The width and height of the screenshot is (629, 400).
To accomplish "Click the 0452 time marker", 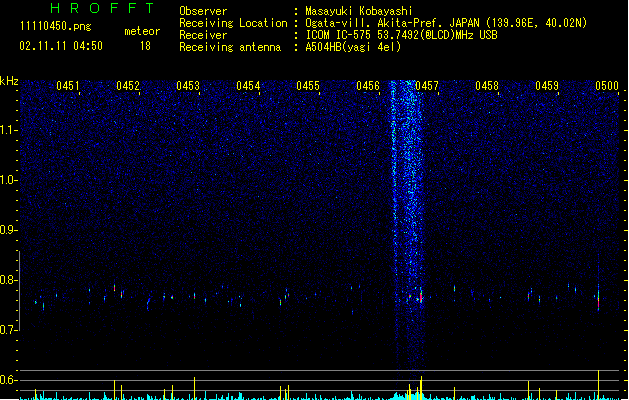I will (x=128, y=85).
